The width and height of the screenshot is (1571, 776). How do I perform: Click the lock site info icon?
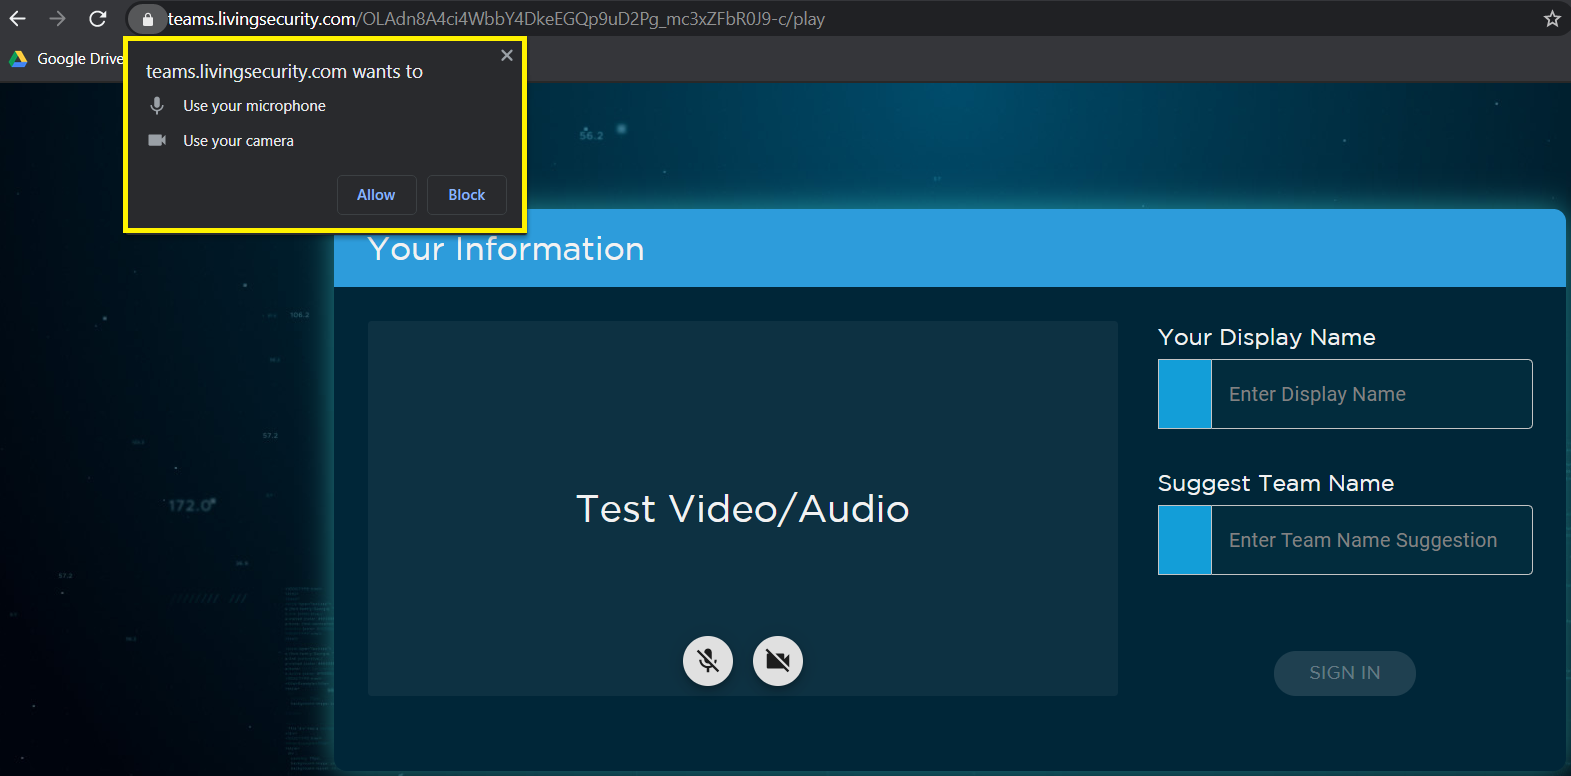coord(148,19)
